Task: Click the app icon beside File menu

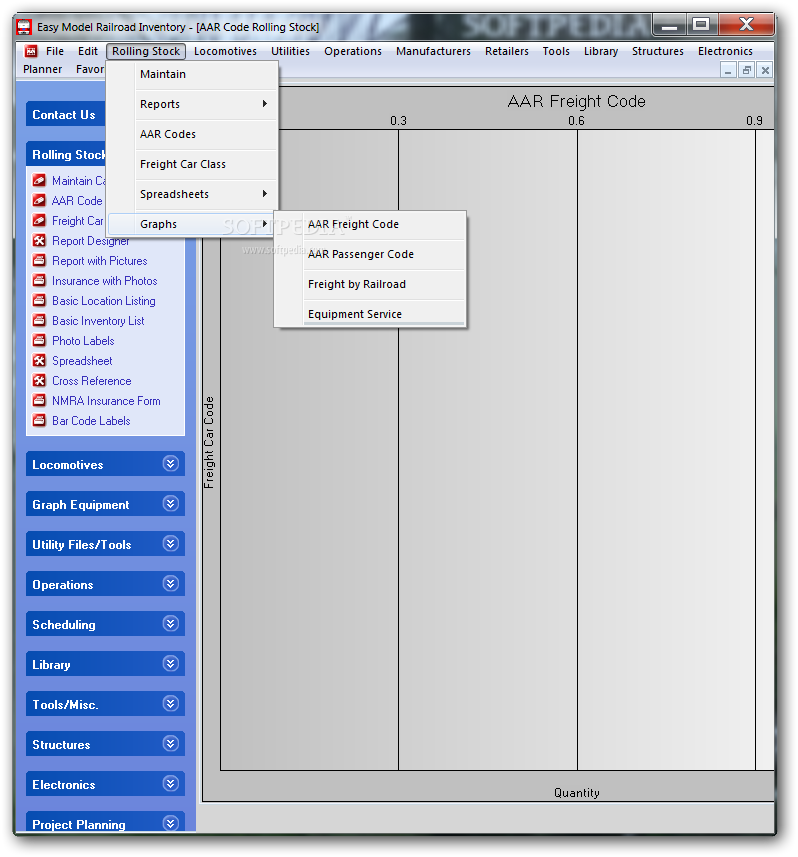Action: pyautogui.click(x=31, y=51)
